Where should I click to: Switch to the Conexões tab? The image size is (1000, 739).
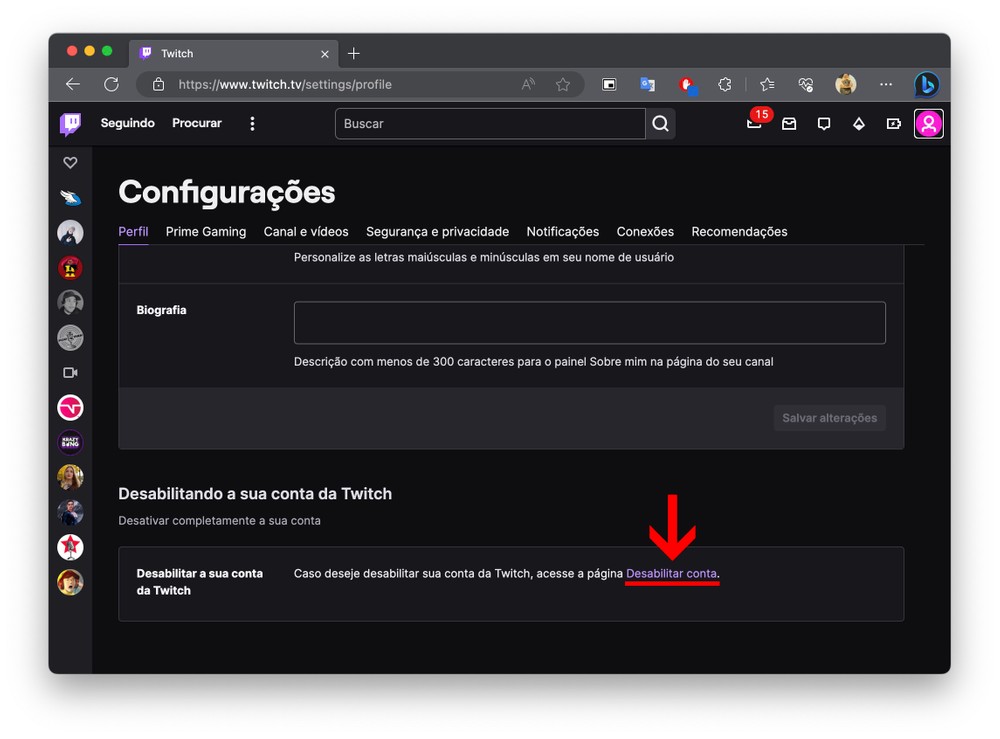(x=645, y=231)
